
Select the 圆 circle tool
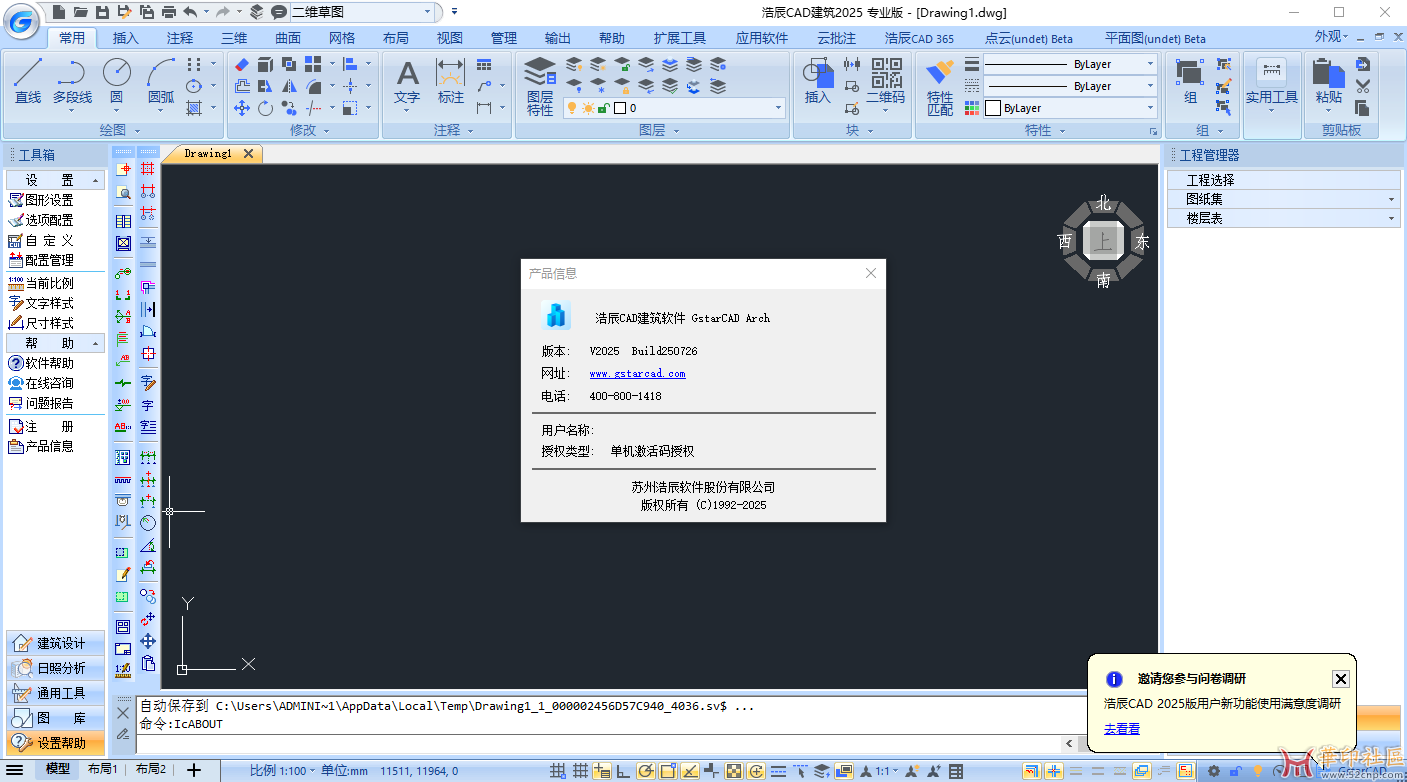117,82
